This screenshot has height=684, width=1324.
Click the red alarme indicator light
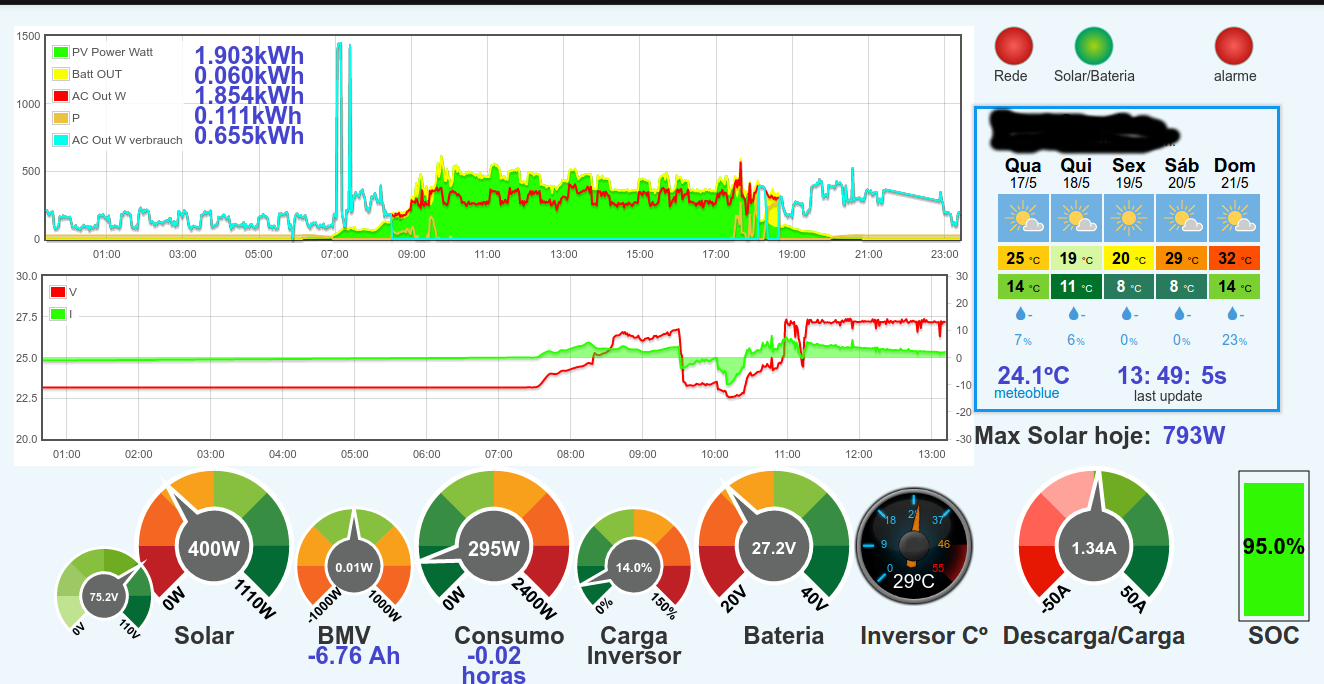[1234, 46]
